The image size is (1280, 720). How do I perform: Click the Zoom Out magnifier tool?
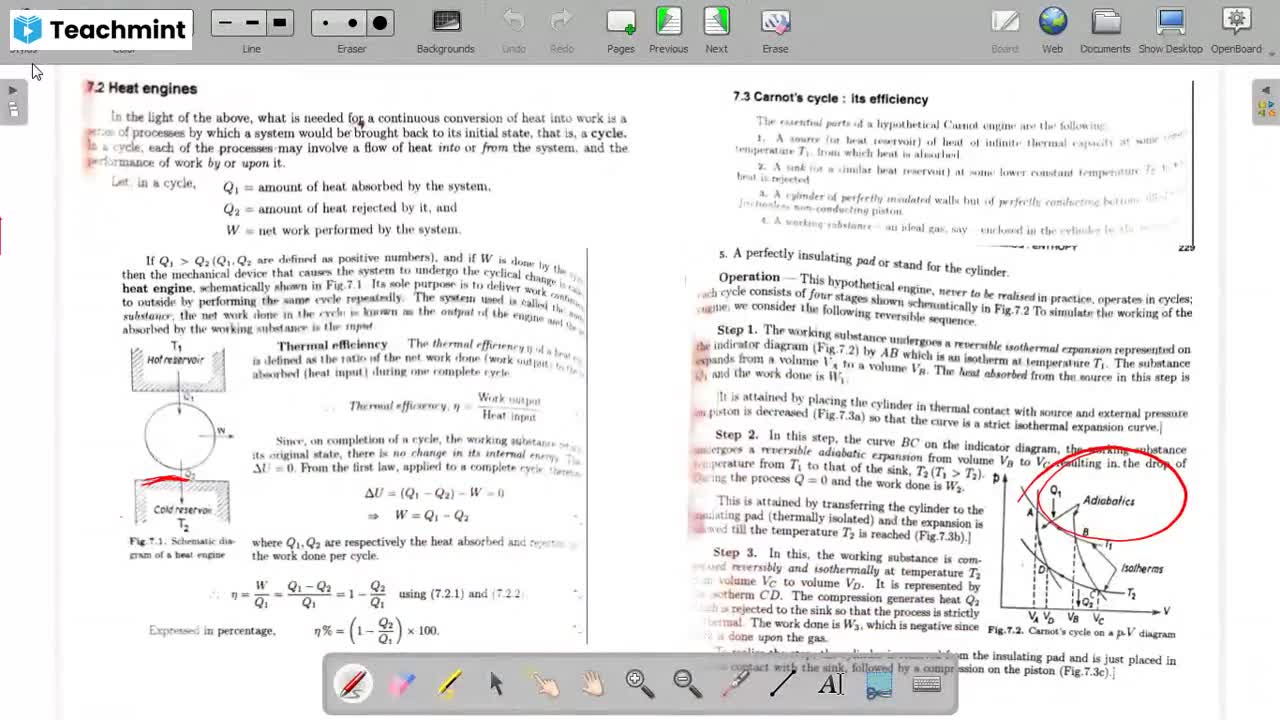tap(687, 684)
